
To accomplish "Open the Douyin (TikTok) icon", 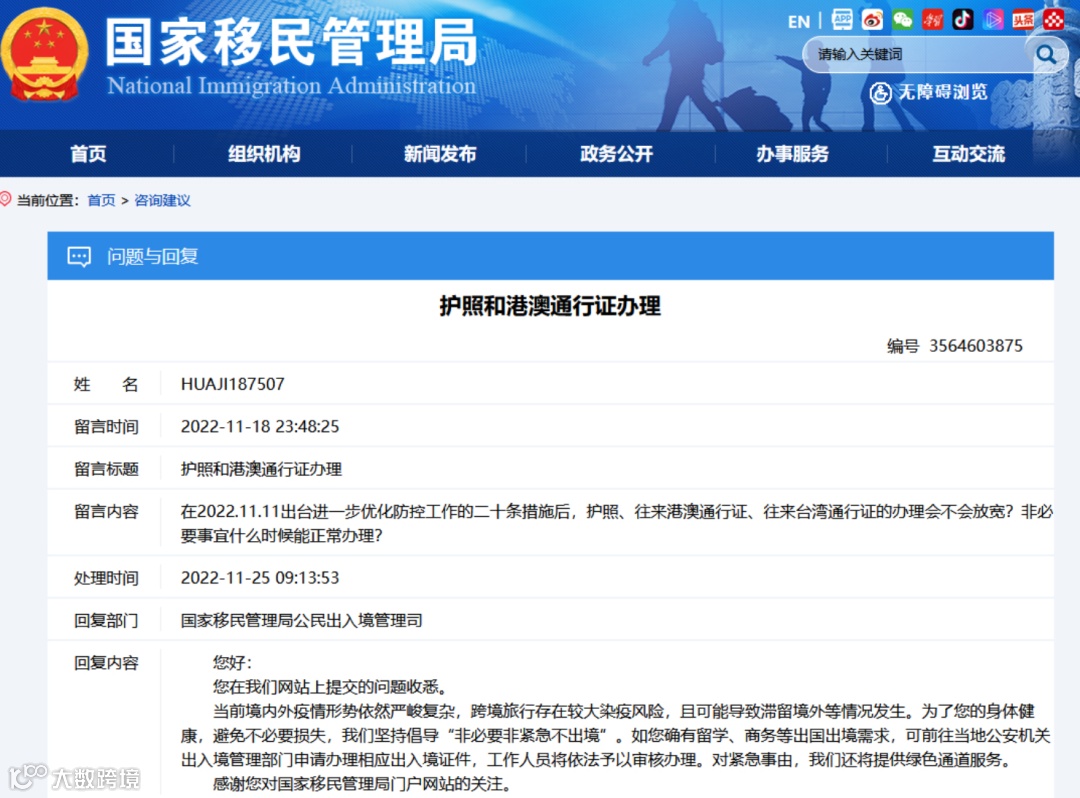I will point(963,19).
